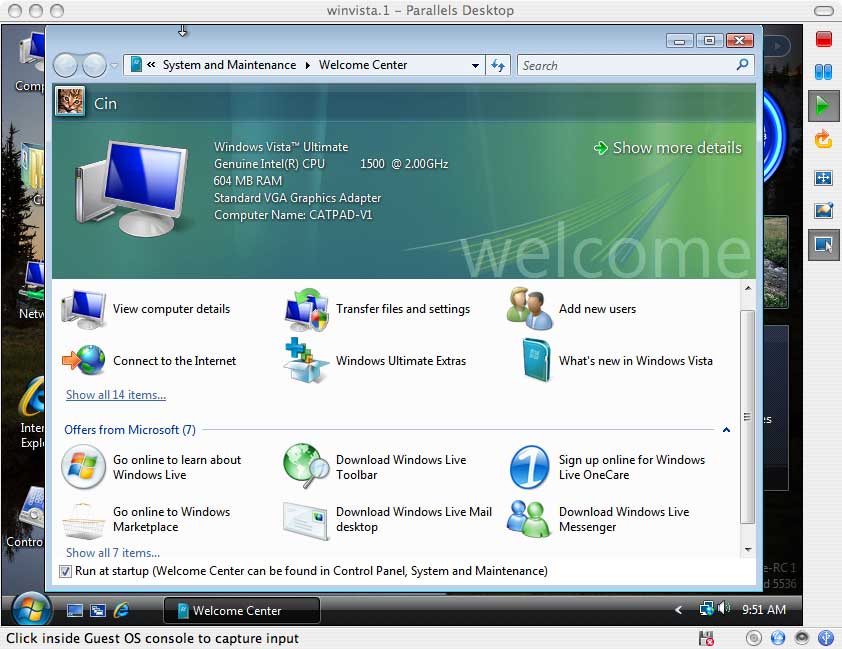This screenshot has height=649, width=842.
Task: Click the blue Pause icon in Parallels toolbar
Action: point(823,71)
